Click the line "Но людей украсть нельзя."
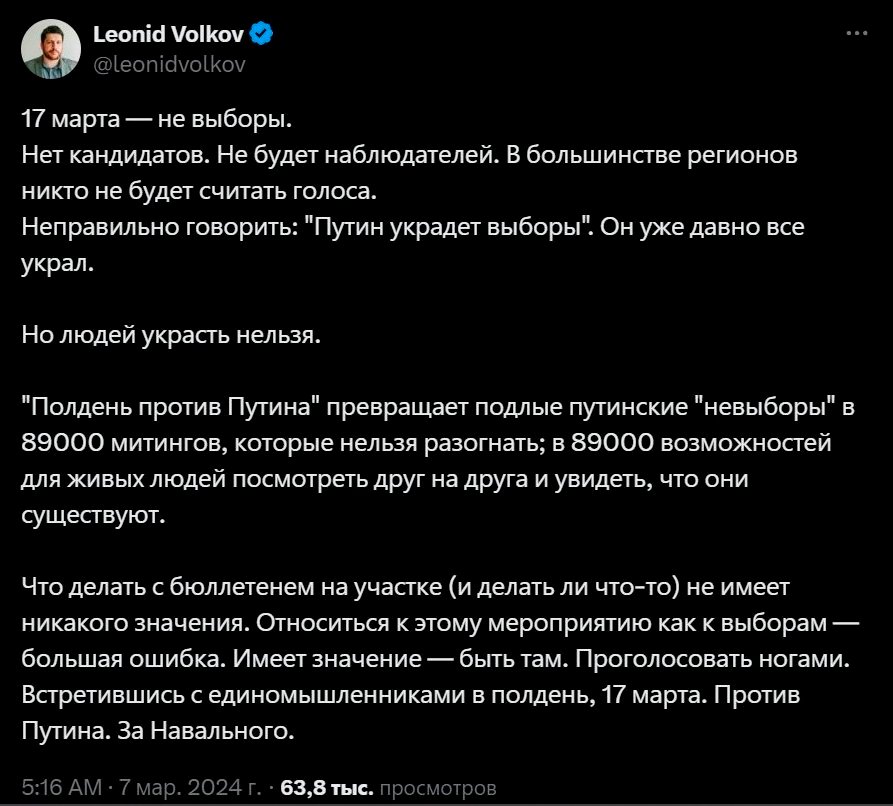The image size is (893, 806). [x=172, y=334]
